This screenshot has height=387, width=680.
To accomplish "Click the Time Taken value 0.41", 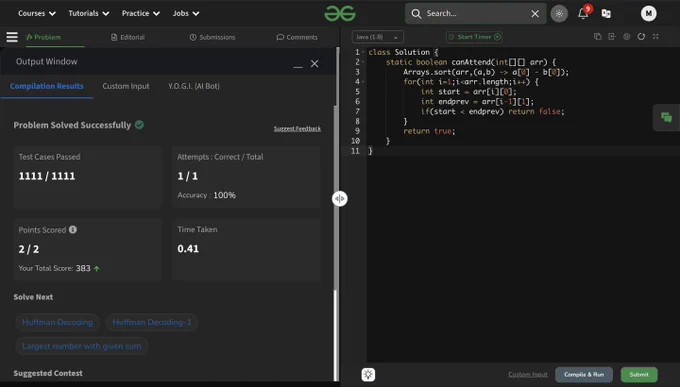I will [x=188, y=249].
